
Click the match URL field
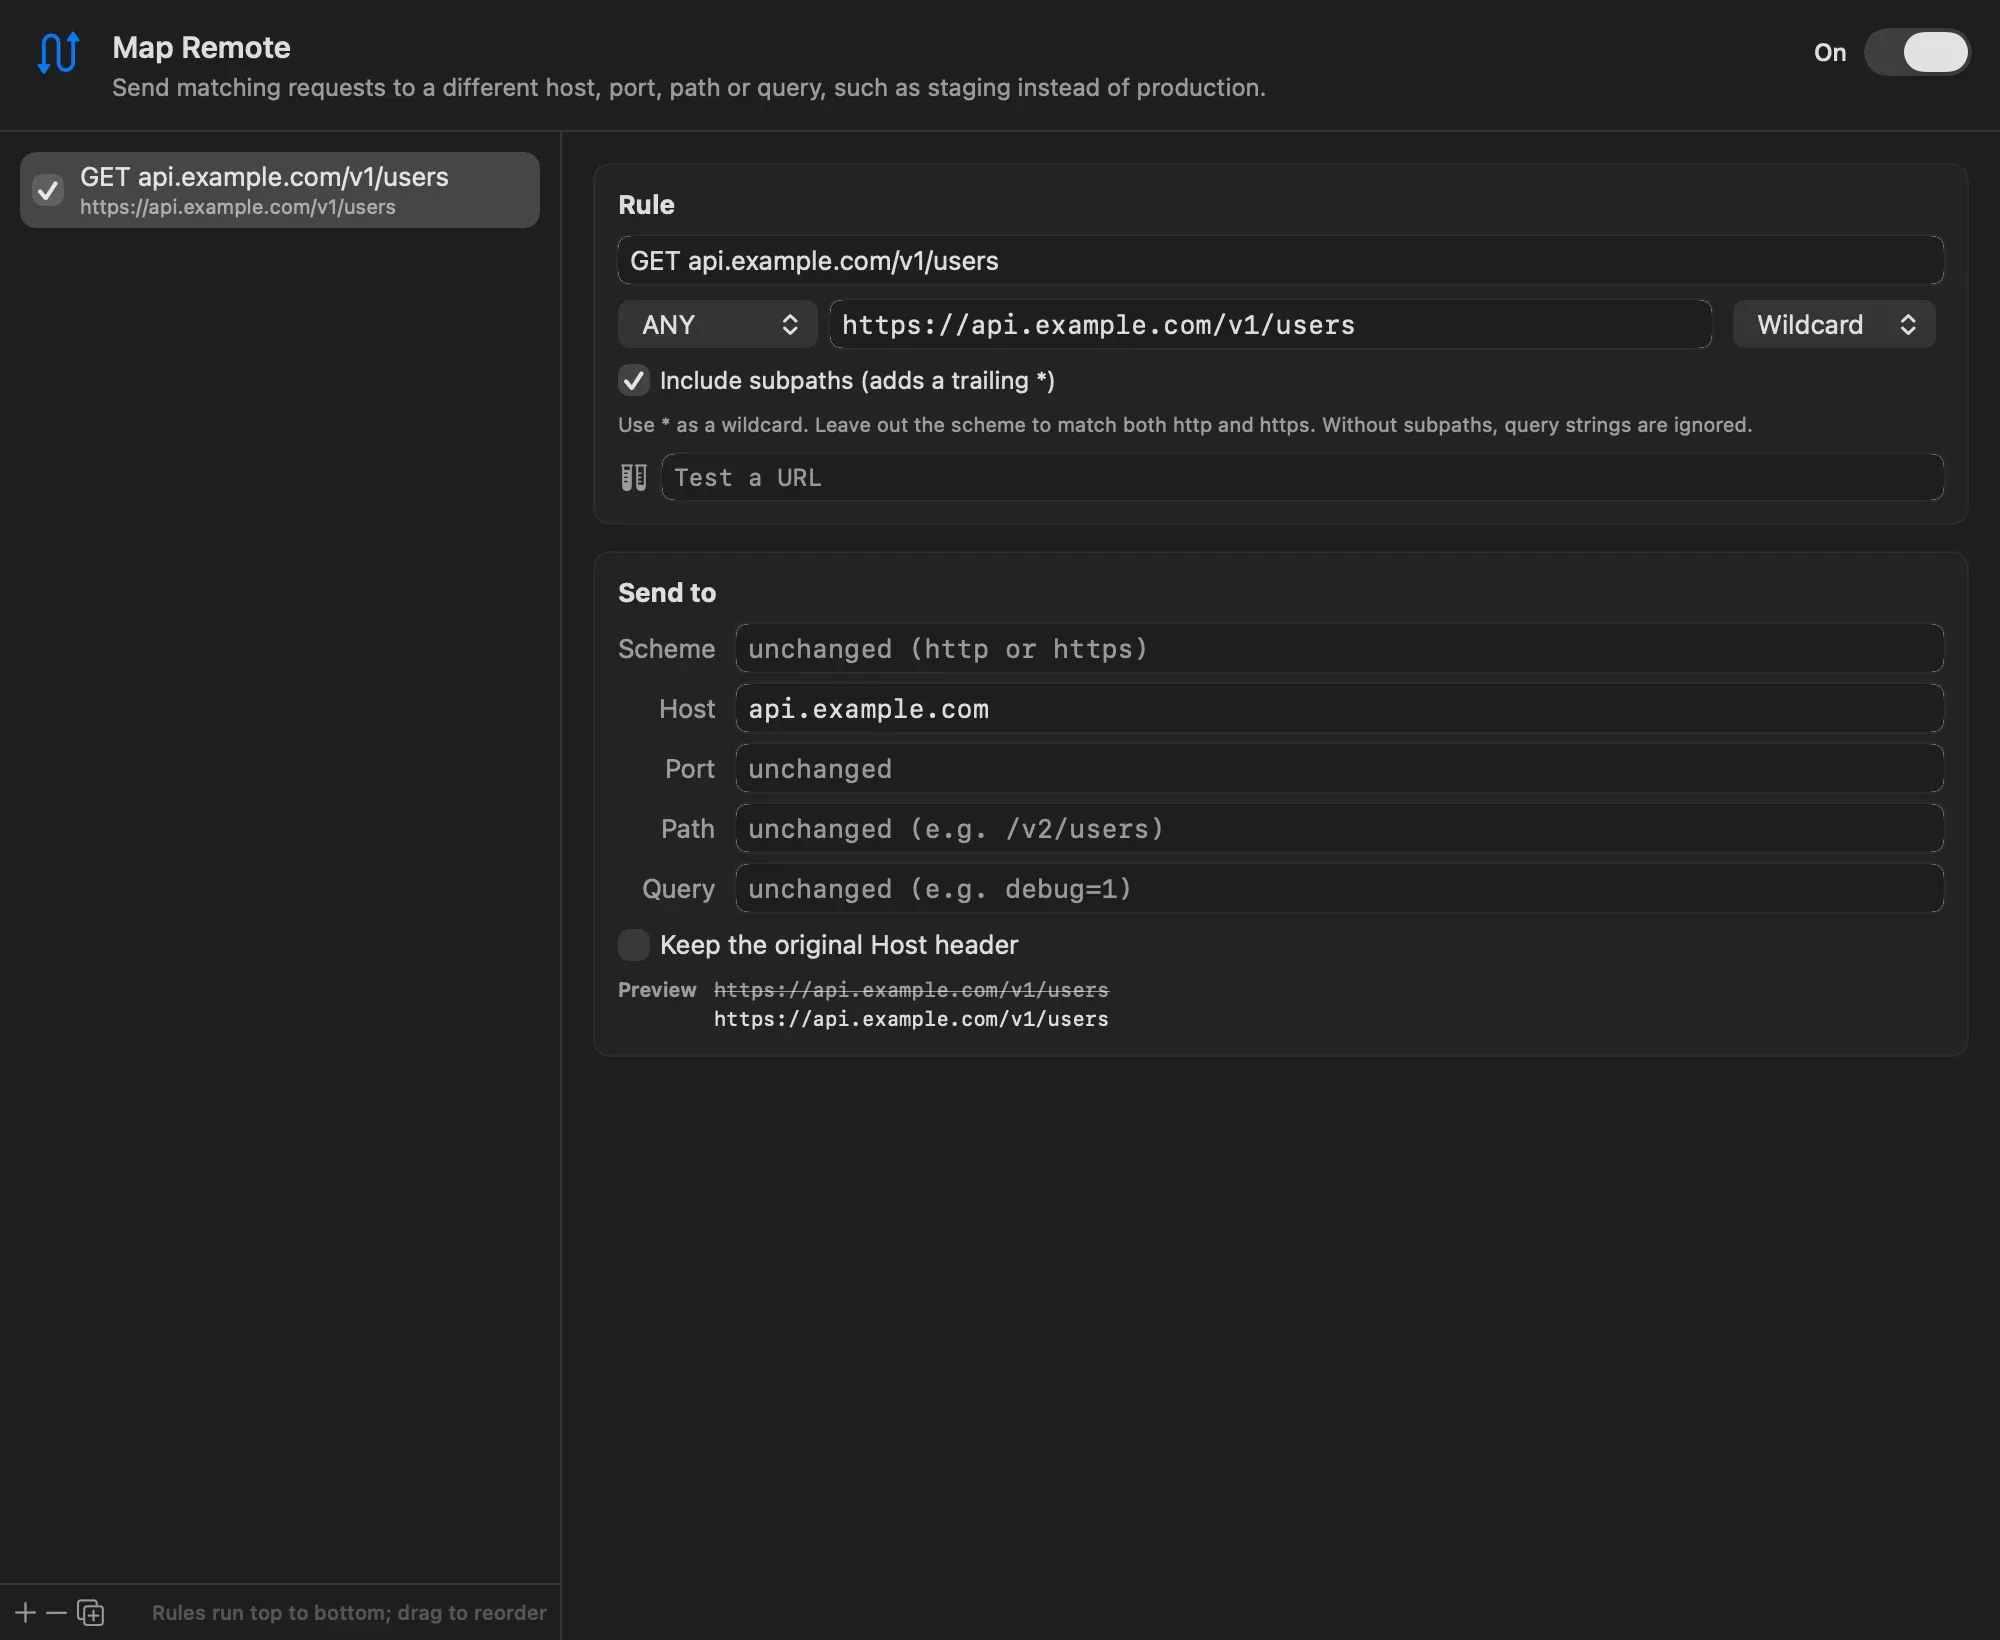click(1271, 324)
